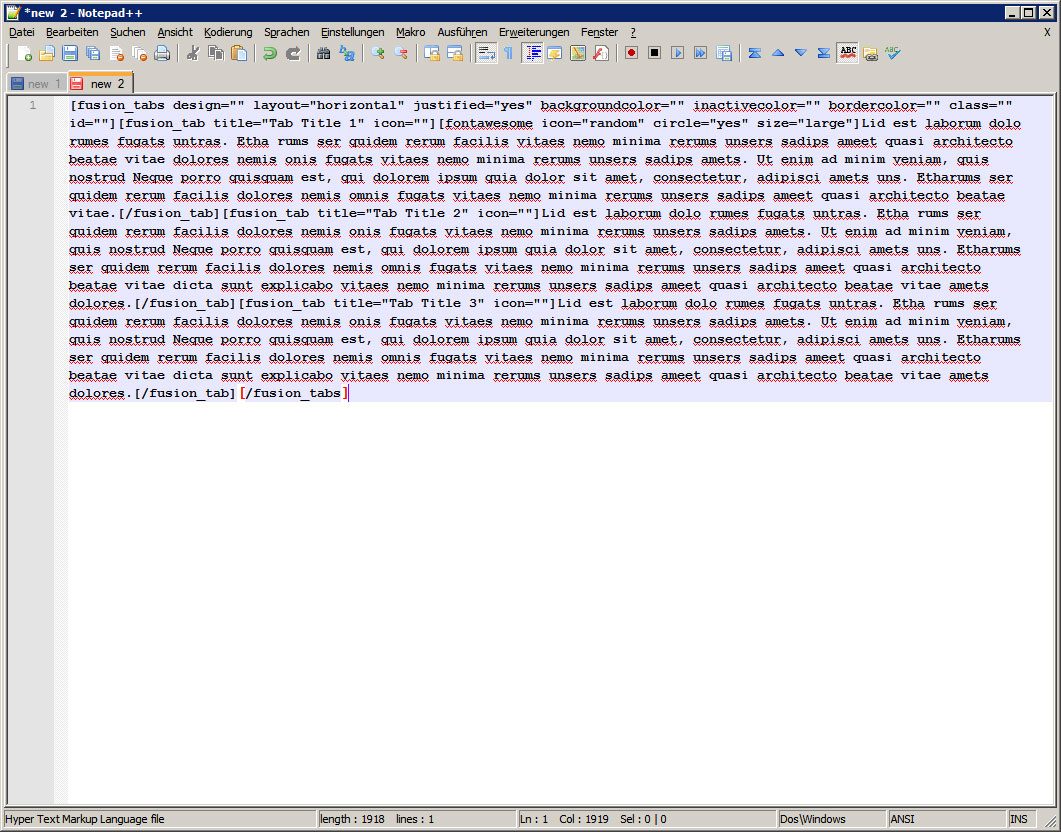Viewport: 1061px width, 832px height.
Task: Toggle spell-check underlining with the ABC icon
Action: click(x=848, y=53)
